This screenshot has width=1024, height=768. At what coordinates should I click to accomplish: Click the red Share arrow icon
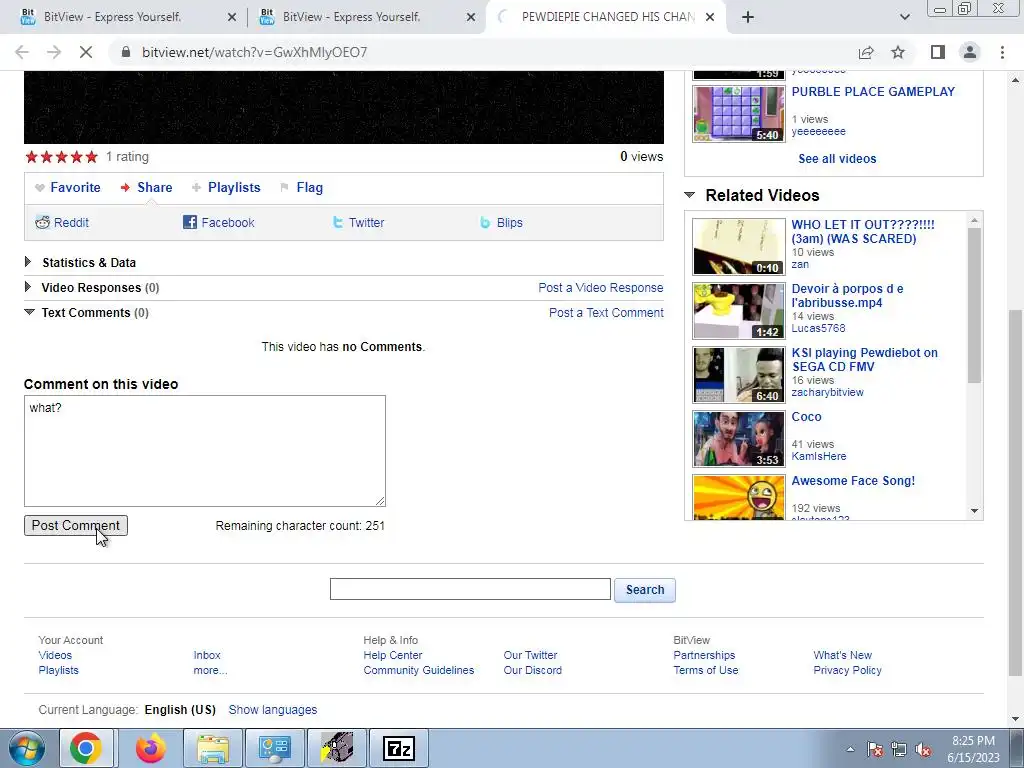point(125,187)
